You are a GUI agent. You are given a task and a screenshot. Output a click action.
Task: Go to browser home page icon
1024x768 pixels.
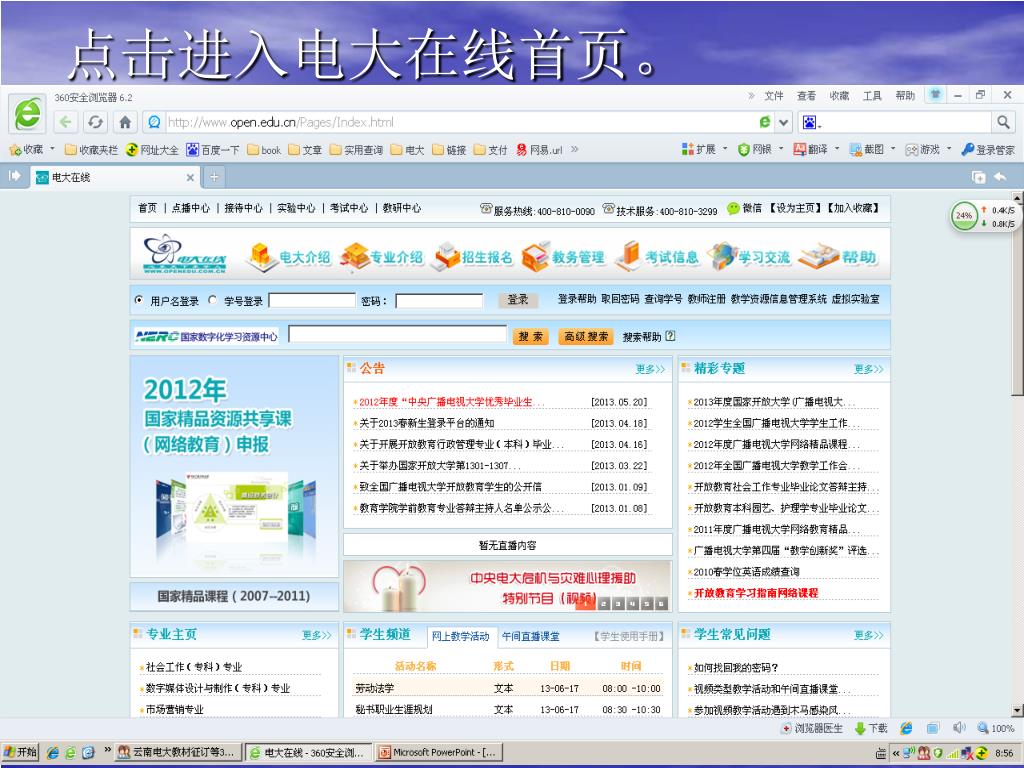point(125,122)
